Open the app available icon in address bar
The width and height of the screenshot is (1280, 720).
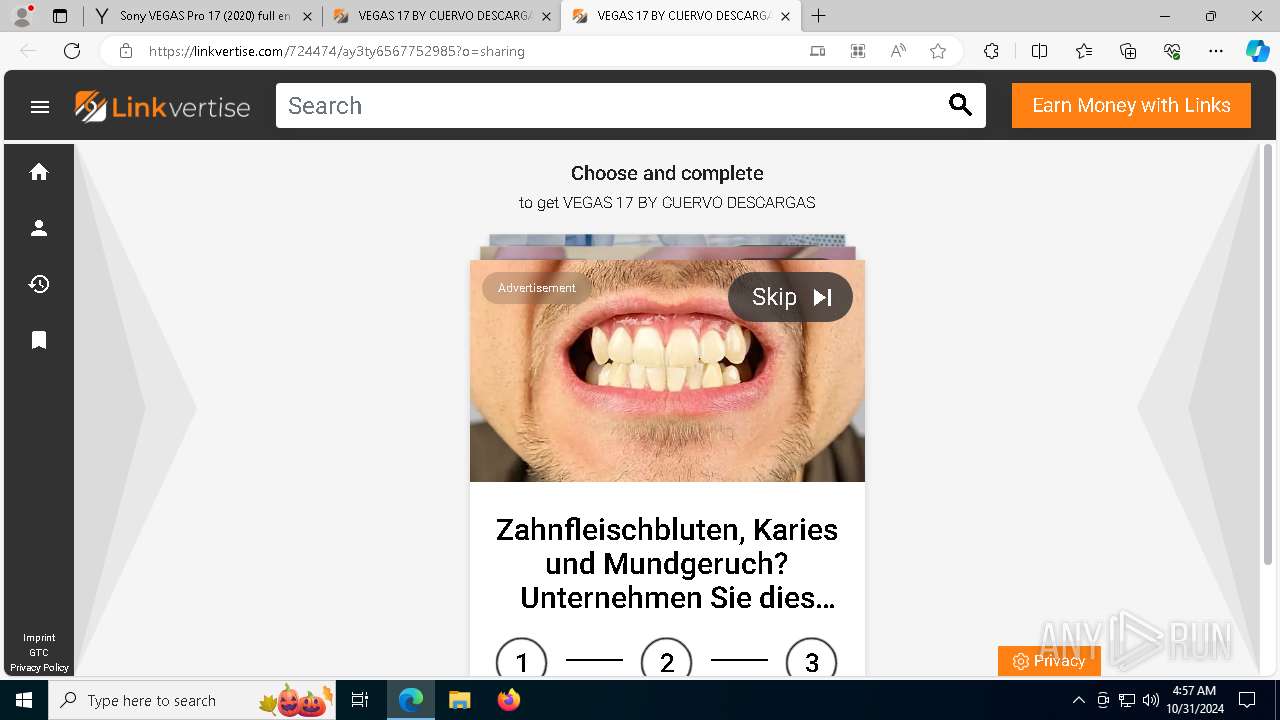(x=818, y=51)
